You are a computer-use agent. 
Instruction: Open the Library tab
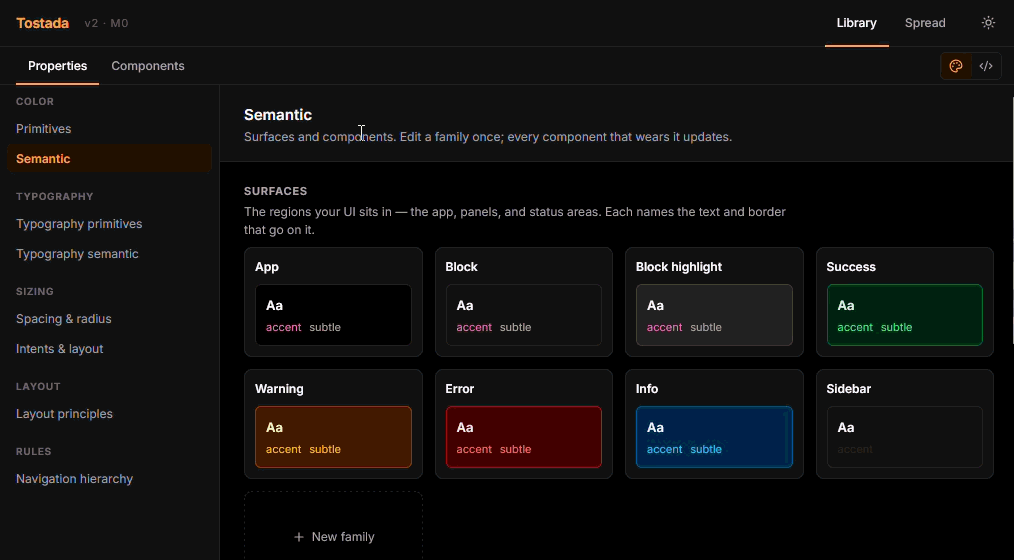(856, 23)
